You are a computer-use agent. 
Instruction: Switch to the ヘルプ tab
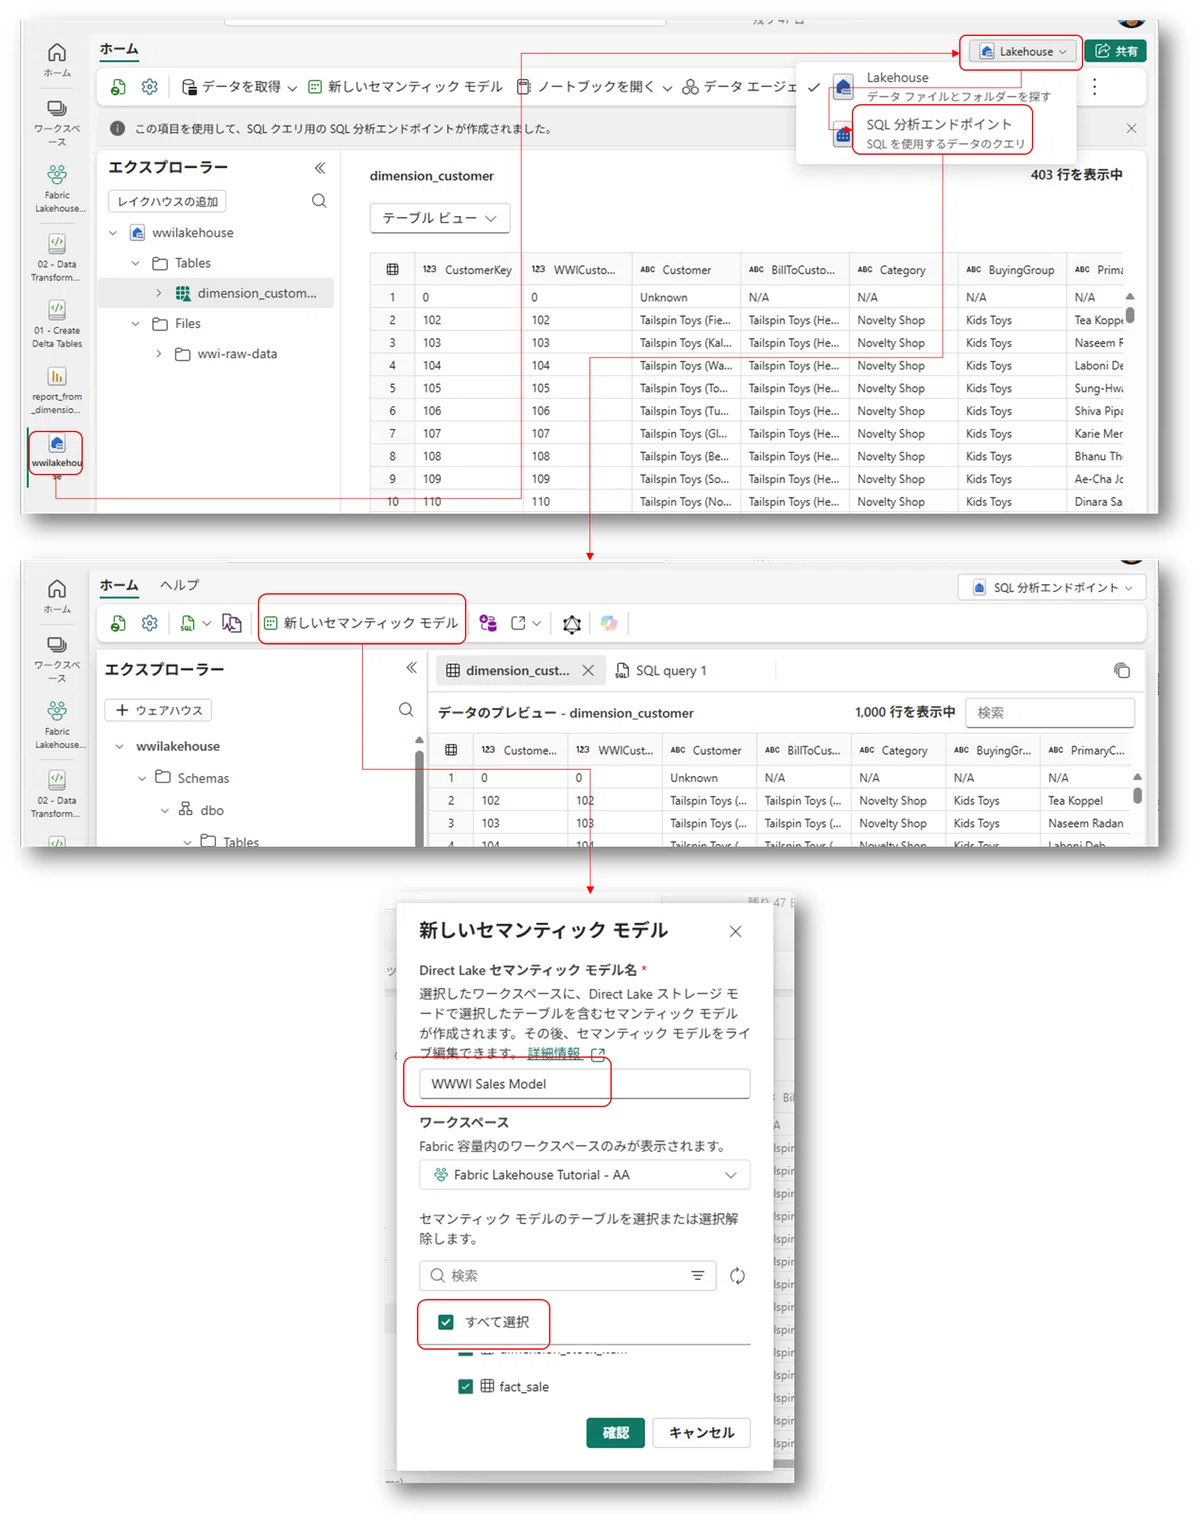tap(179, 585)
